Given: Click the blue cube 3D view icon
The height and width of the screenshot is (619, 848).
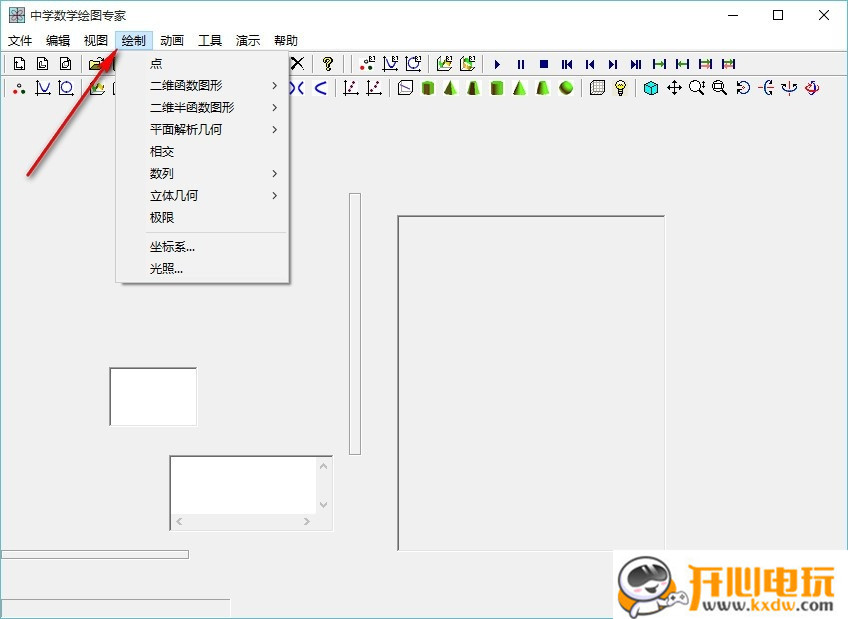Looking at the screenshot, I should [x=650, y=87].
